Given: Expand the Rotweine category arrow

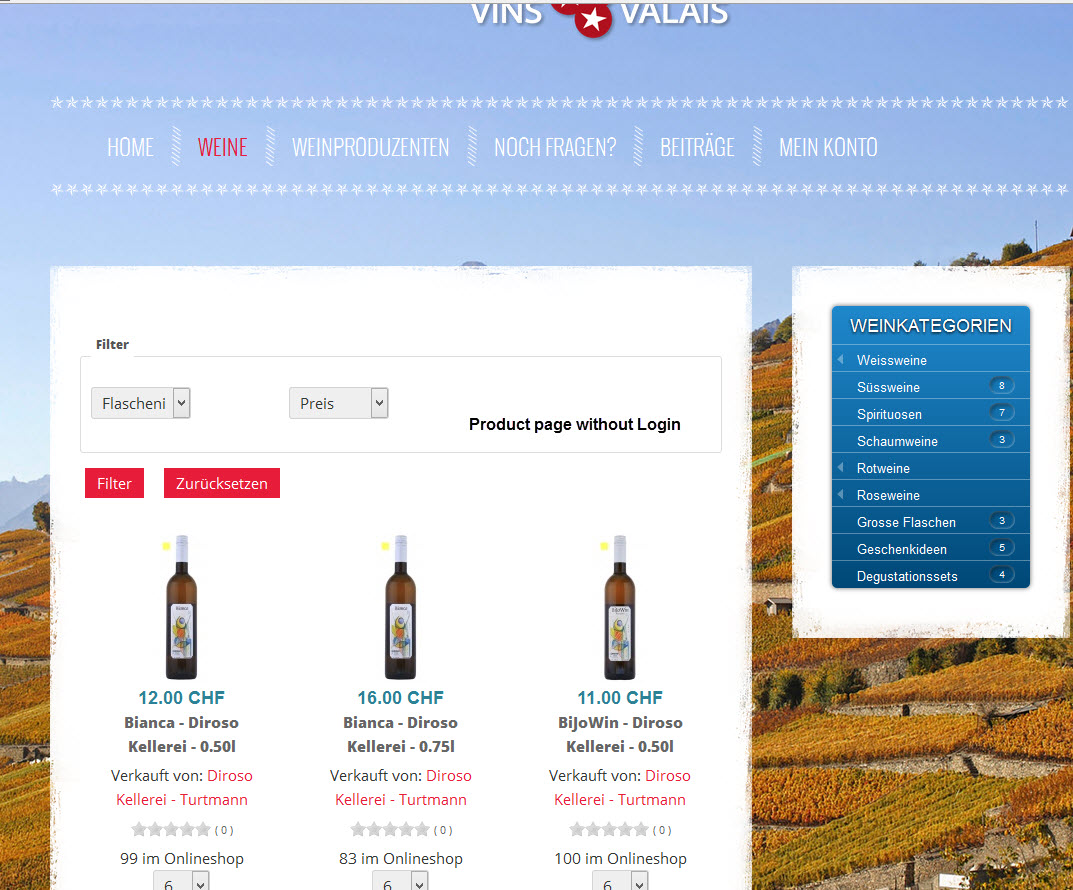Looking at the screenshot, I should pos(840,467).
